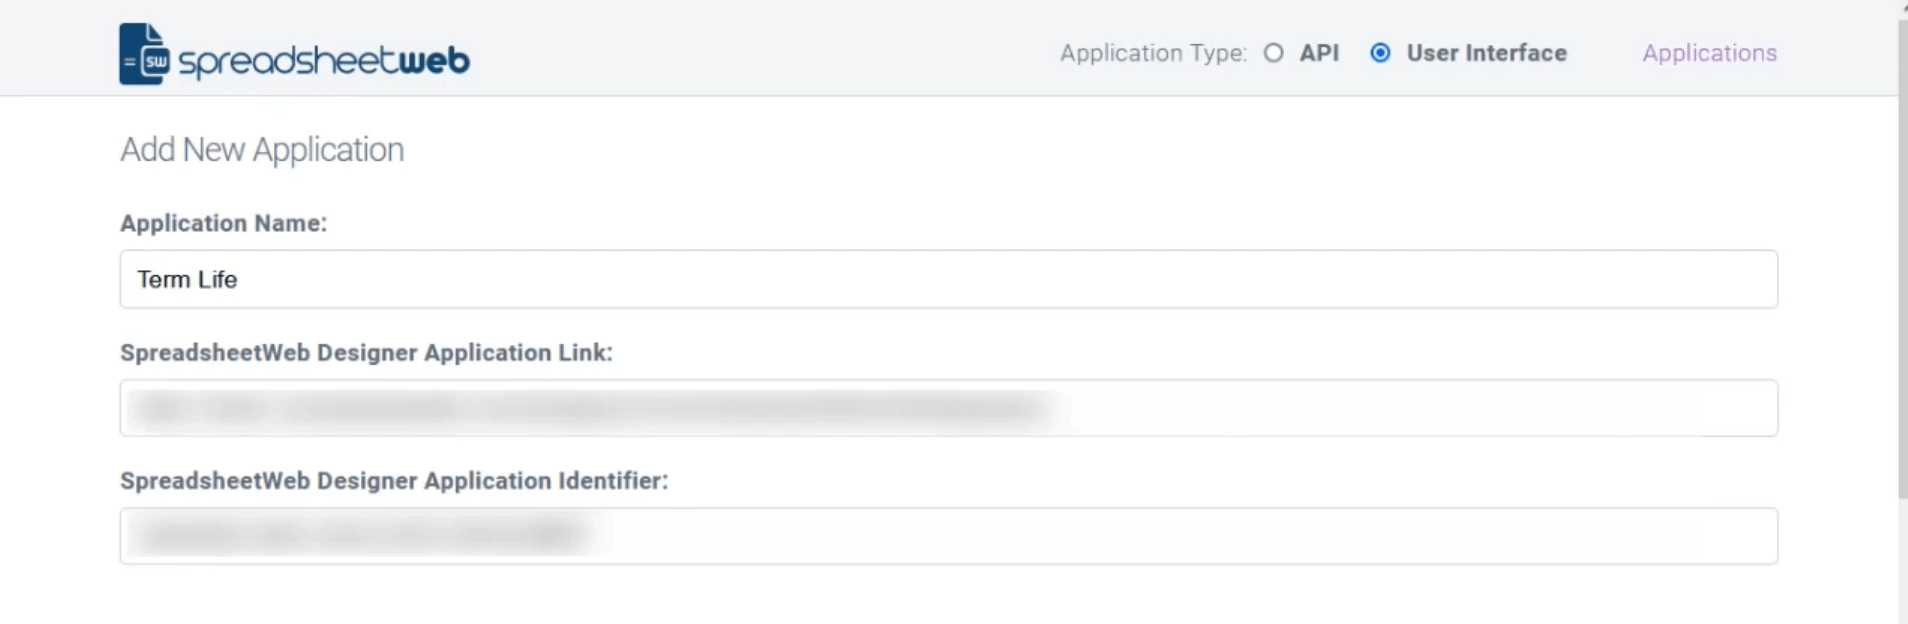This screenshot has height=624, width=1908.
Task: Focus the Application Name input field
Action: click(948, 279)
